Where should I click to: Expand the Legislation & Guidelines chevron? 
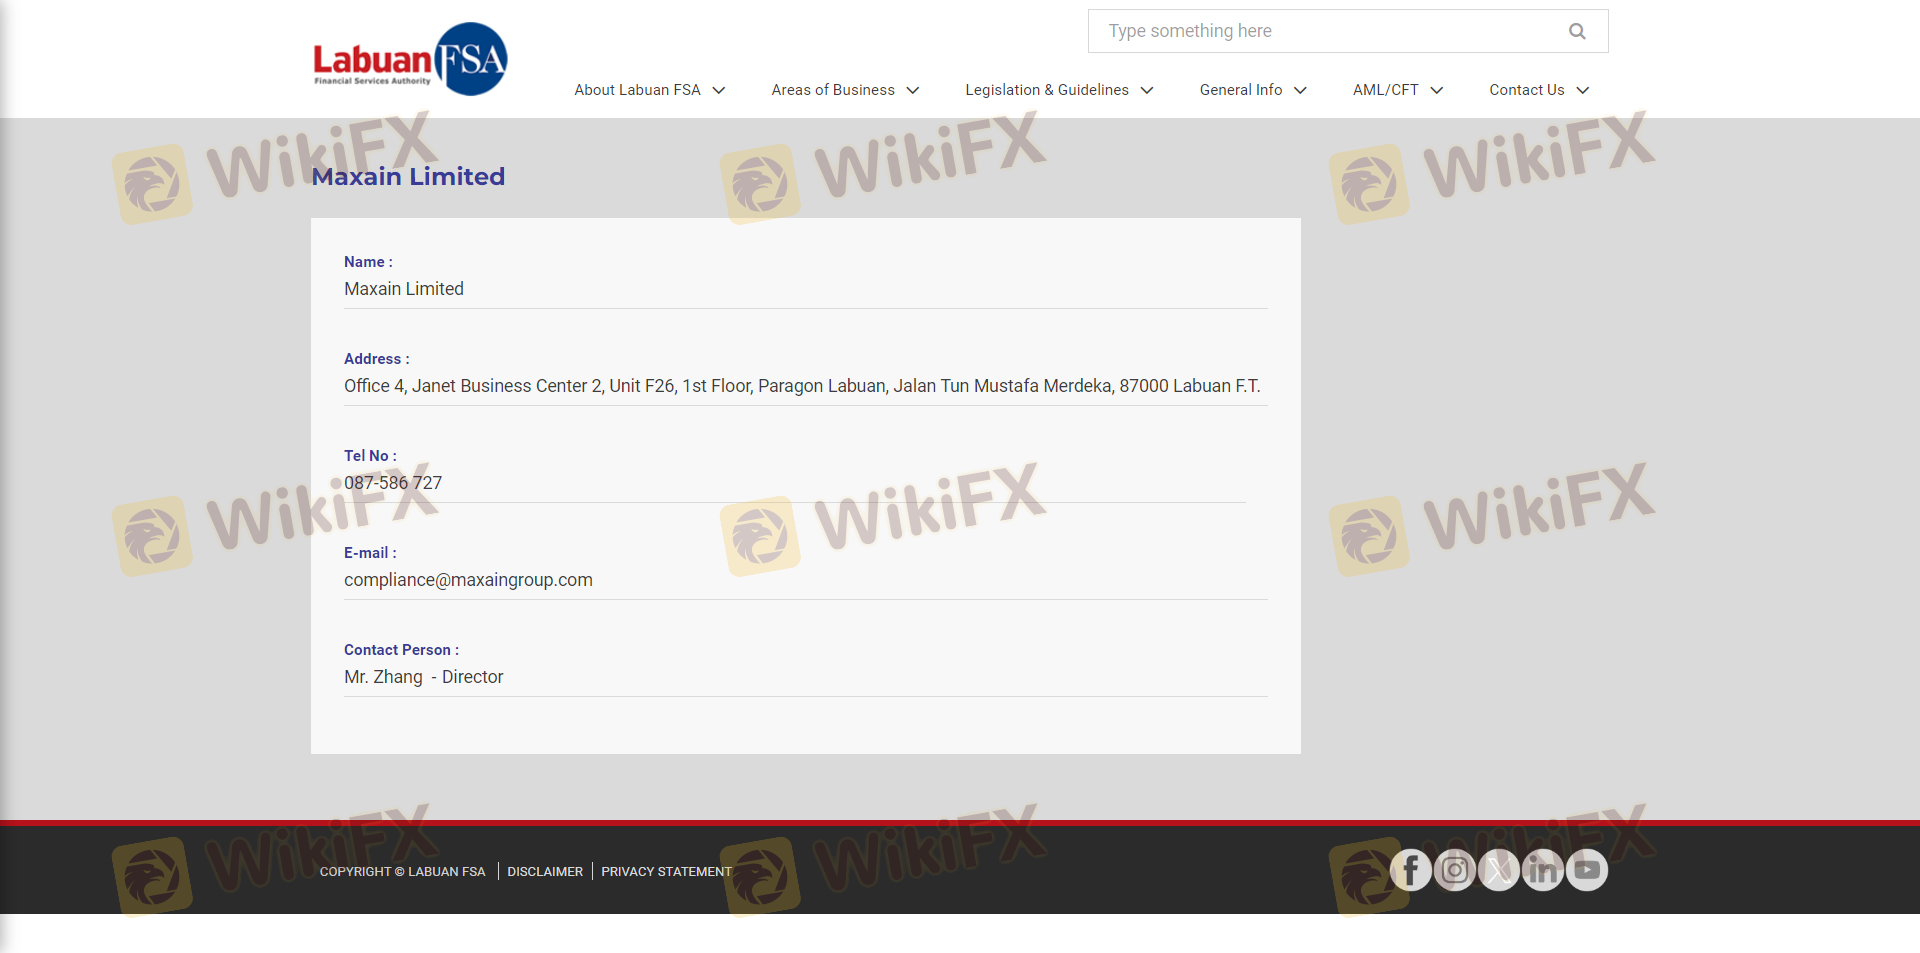(x=1147, y=90)
